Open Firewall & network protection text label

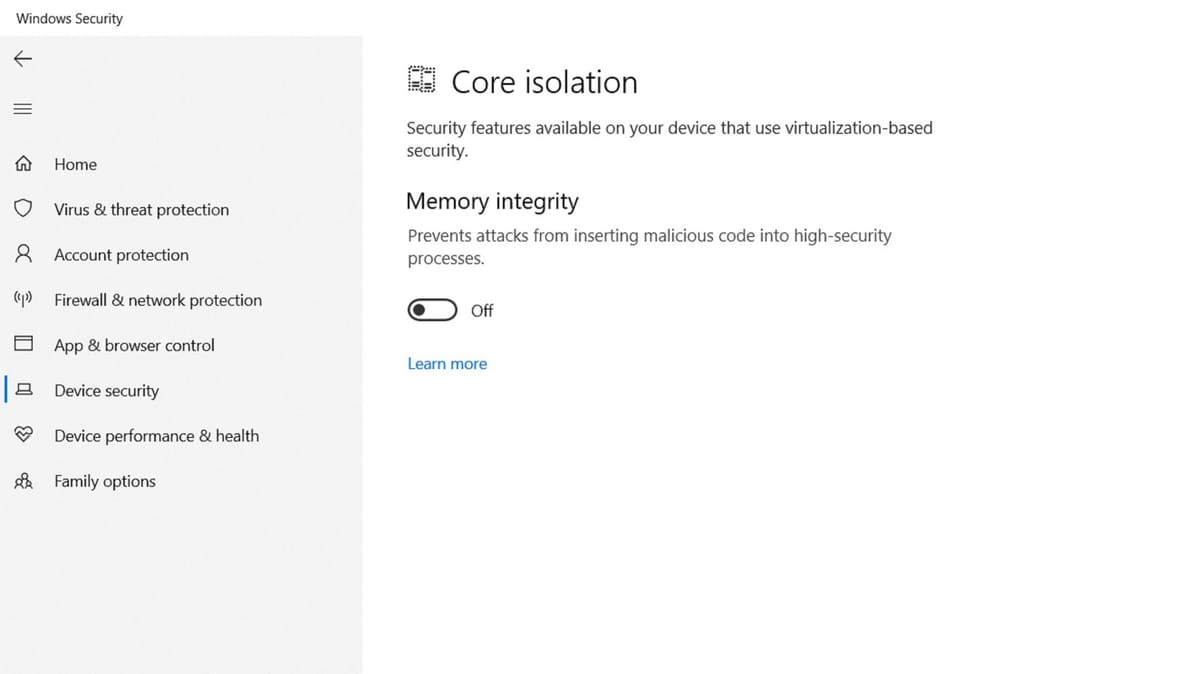[158, 299]
